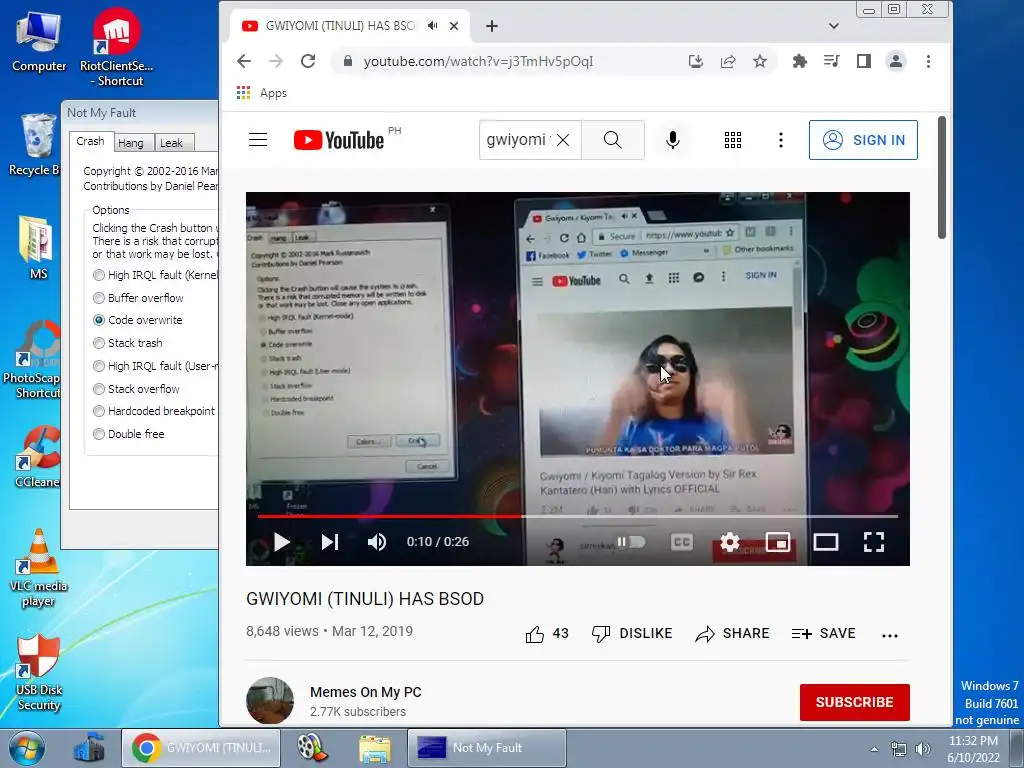The height and width of the screenshot is (768, 1024).
Task: Open the Chrome extensions puzzle icon
Action: coord(799,61)
